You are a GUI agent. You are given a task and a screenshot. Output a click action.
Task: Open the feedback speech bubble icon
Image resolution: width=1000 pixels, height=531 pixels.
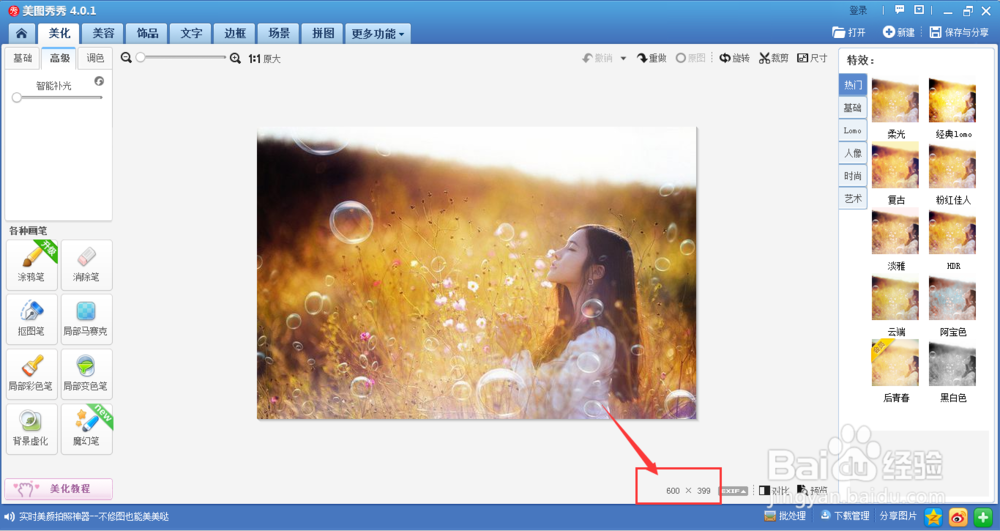click(x=899, y=10)
